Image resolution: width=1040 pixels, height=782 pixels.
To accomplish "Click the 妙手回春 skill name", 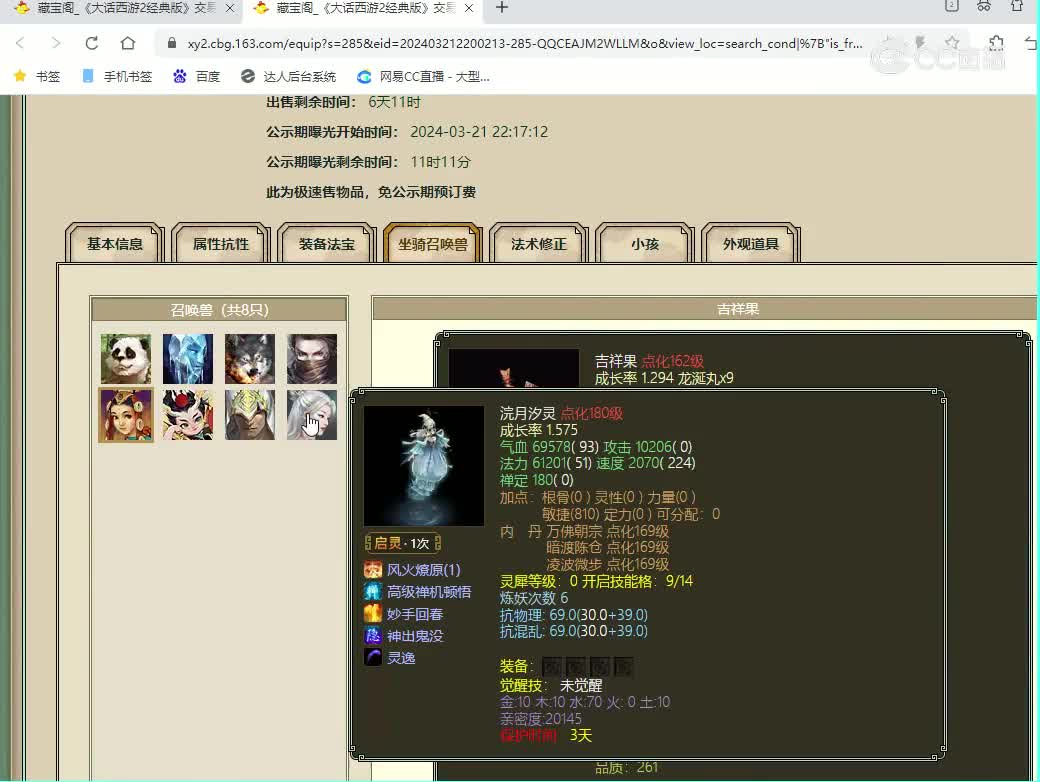I will [x=415, y=614].
